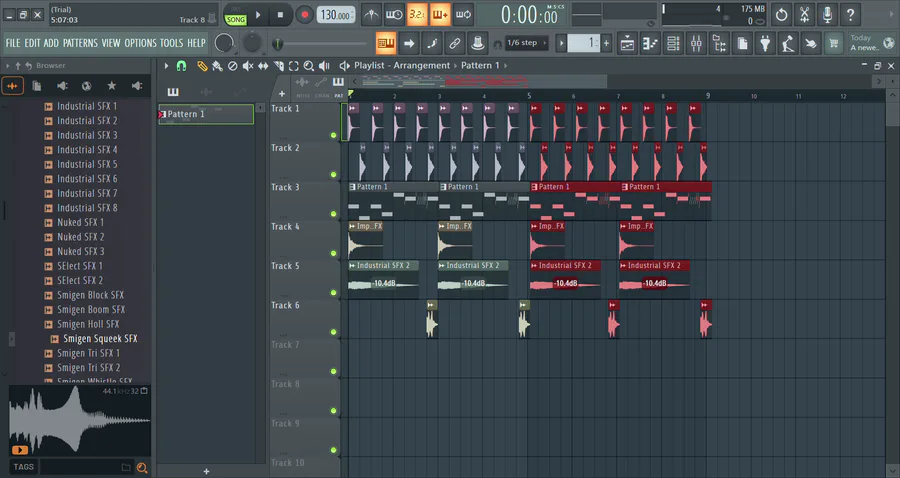Screen dimensions: 900x478
Task: Add a playlist track with plus button
Action: [282, 94]
